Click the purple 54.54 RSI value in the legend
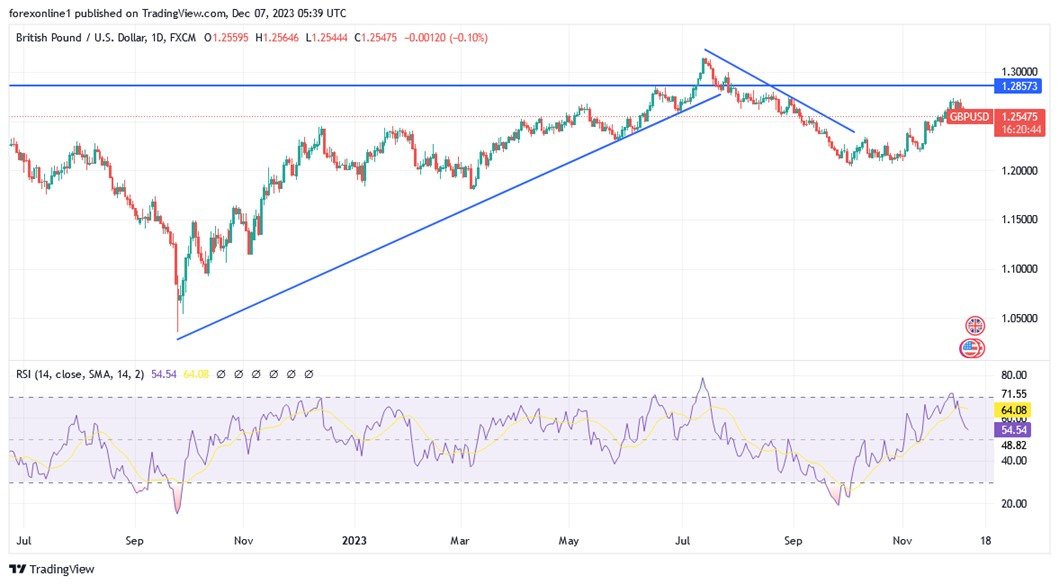Image resolution: width=1059 pixels, height=585 pixels. [163, 374]
